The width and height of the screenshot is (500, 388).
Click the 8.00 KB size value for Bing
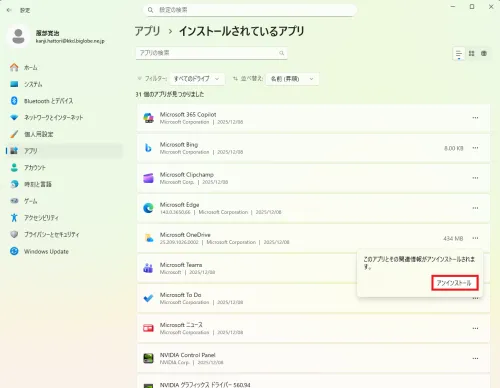coord(454,148)
